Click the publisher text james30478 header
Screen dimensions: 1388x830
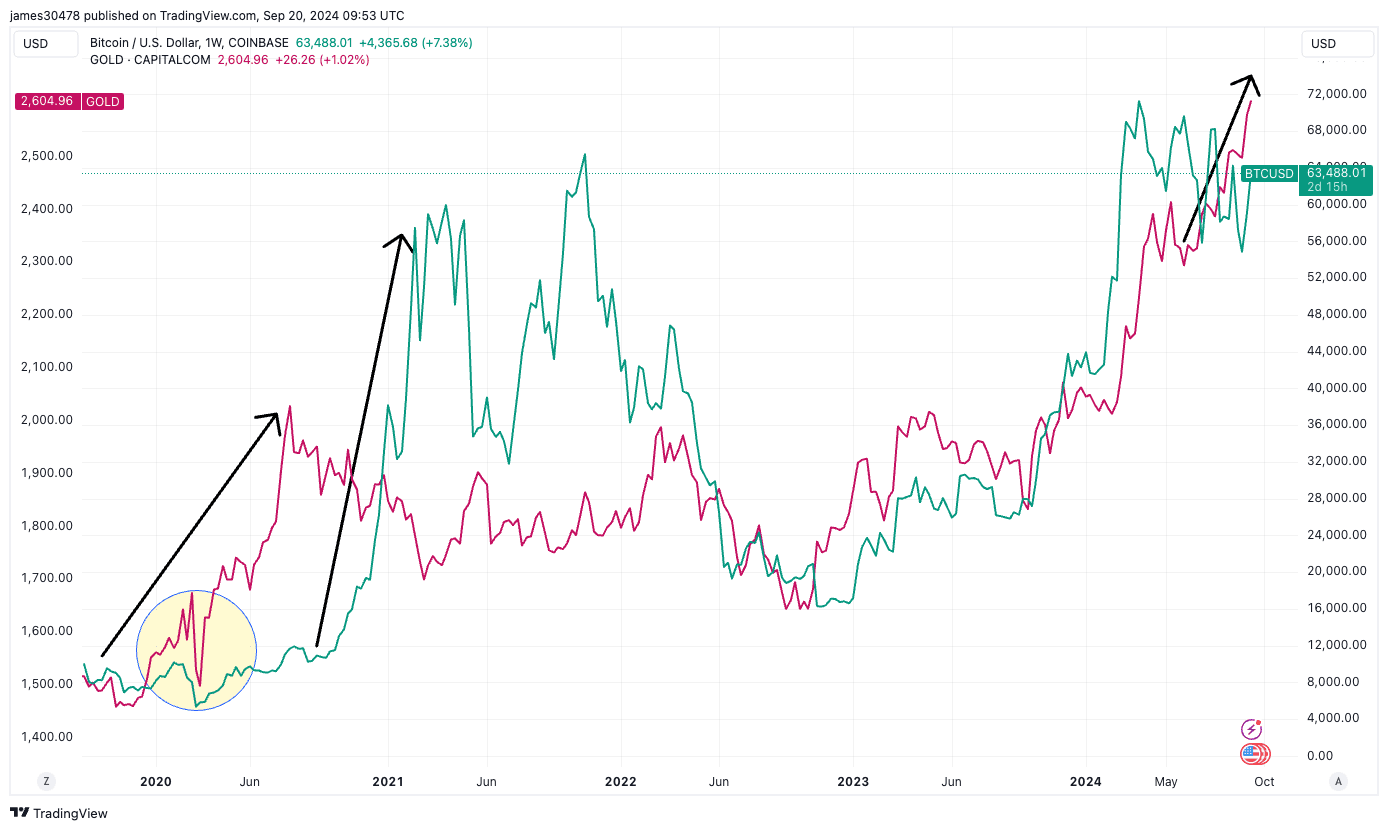coord(46,16)
